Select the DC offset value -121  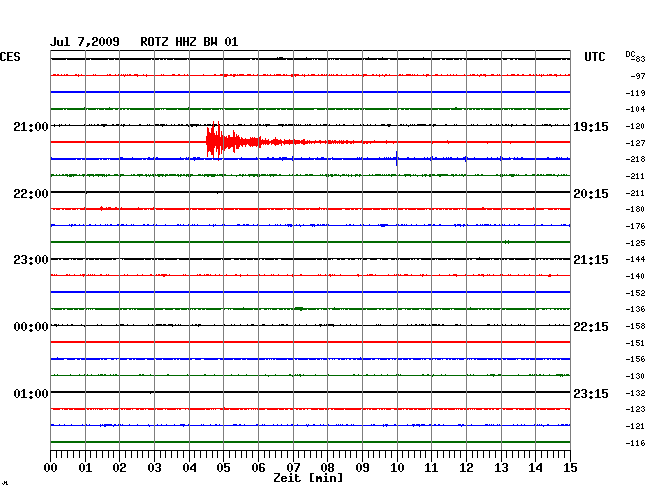tap(635, 426)
